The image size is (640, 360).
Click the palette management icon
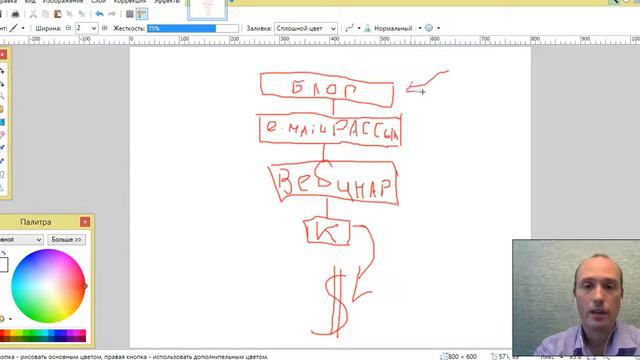[2, 319]
